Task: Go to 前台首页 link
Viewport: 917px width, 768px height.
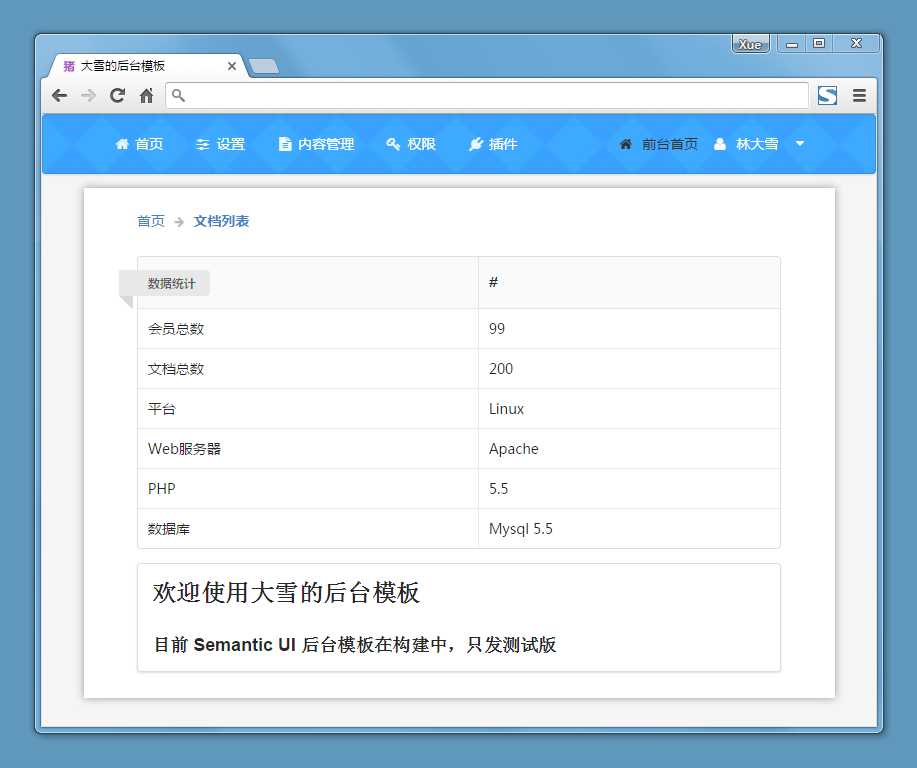Action: [659, 144]
